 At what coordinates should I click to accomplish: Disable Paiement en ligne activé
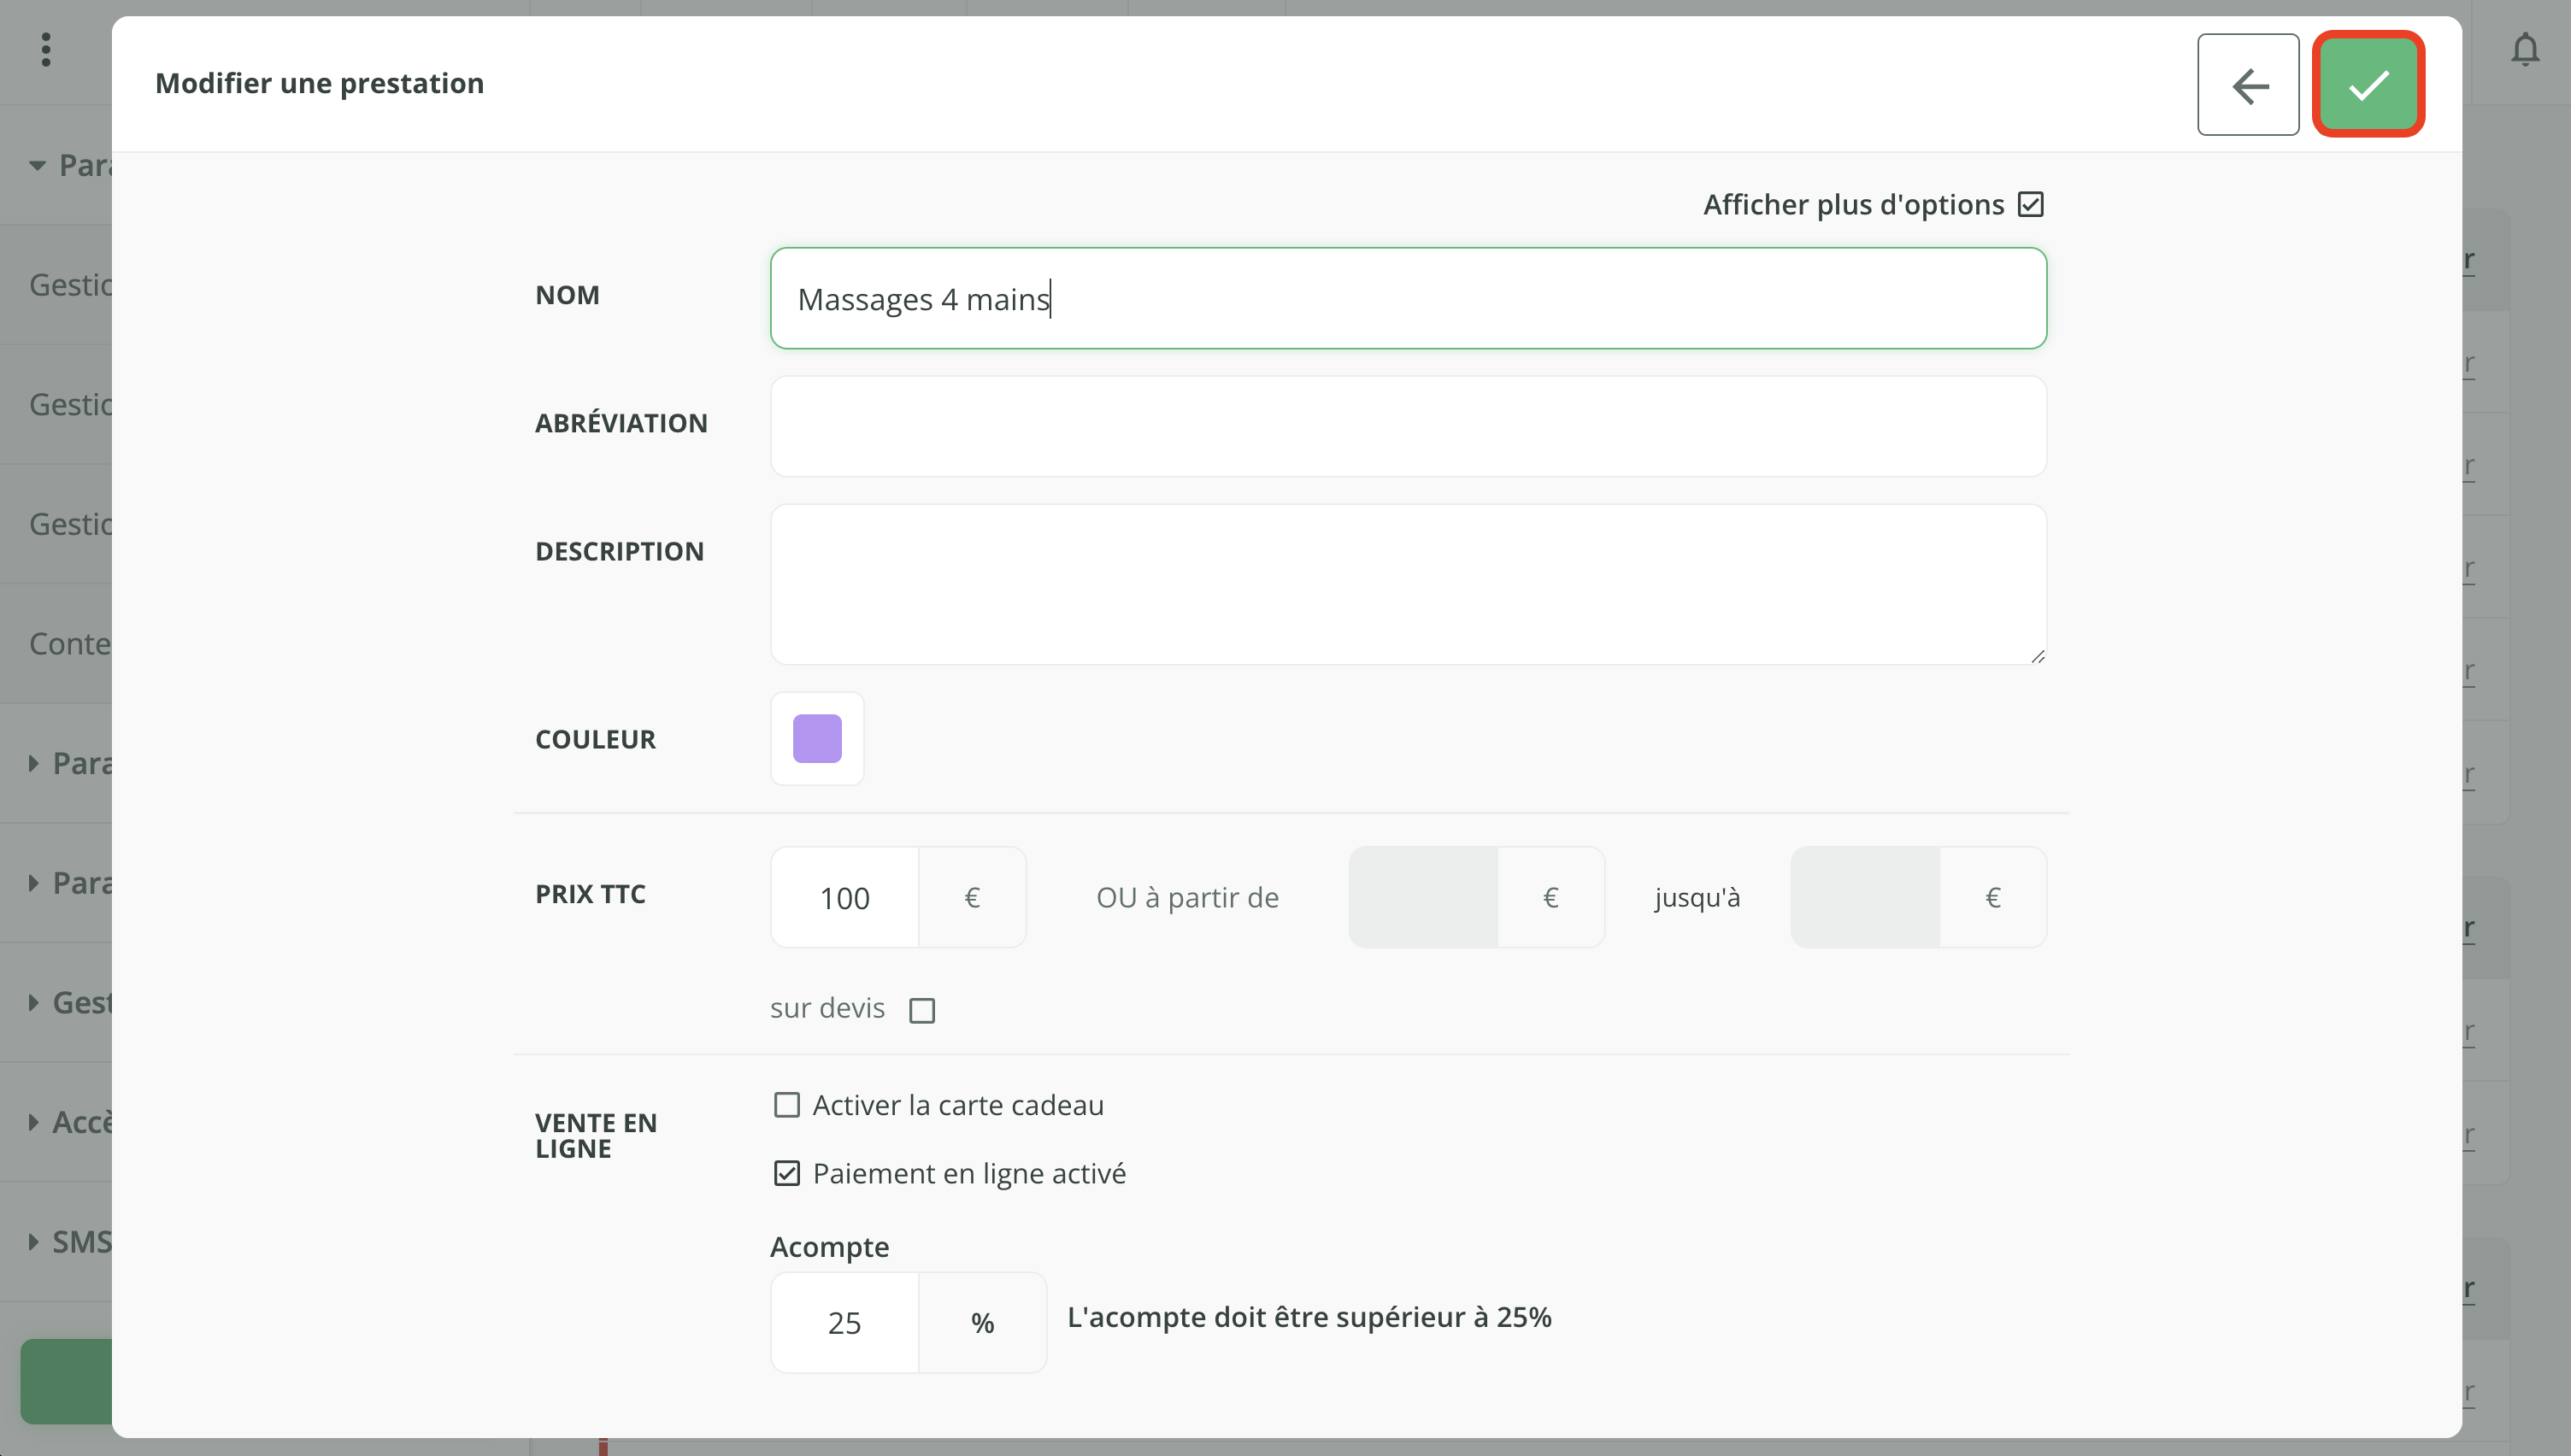pyautogui.click(x=787, y=1173)
